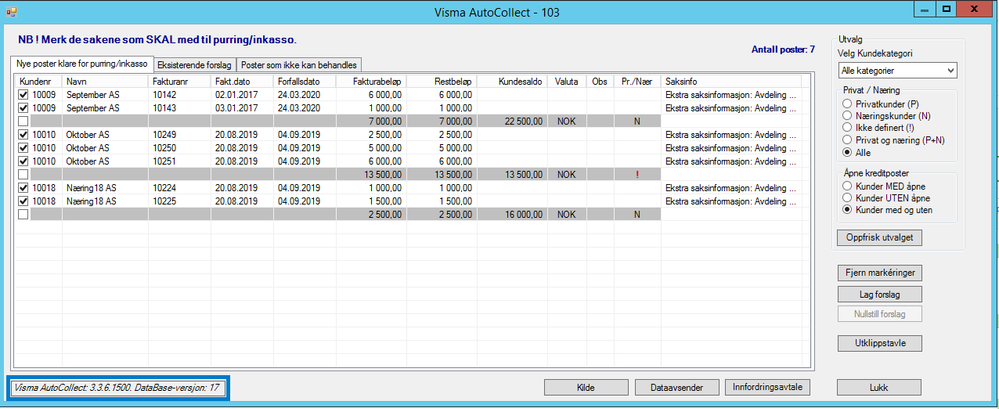Open the Nye poster klare for purring/inkasso tab
This screenshot has height=409, width=999.
tap(83, 64)
